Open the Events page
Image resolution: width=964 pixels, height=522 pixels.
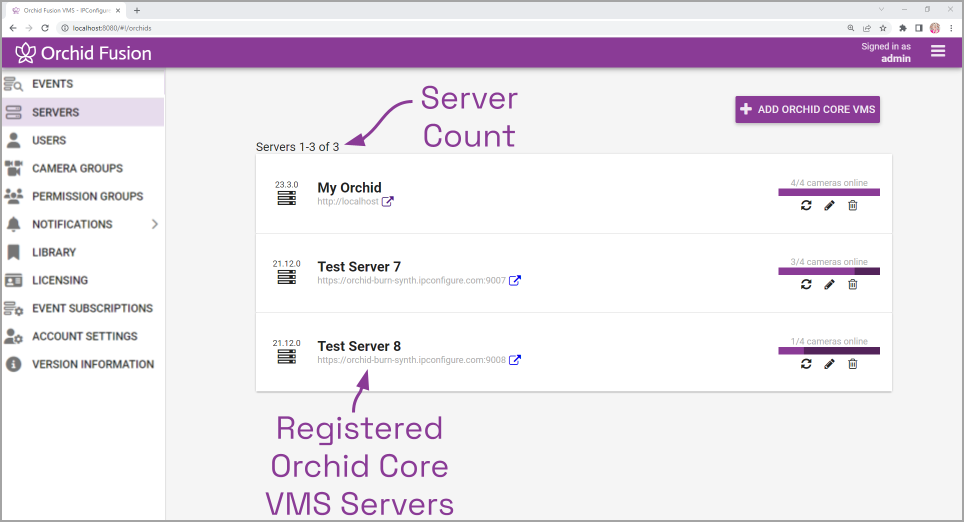click(x=83, y=84)
